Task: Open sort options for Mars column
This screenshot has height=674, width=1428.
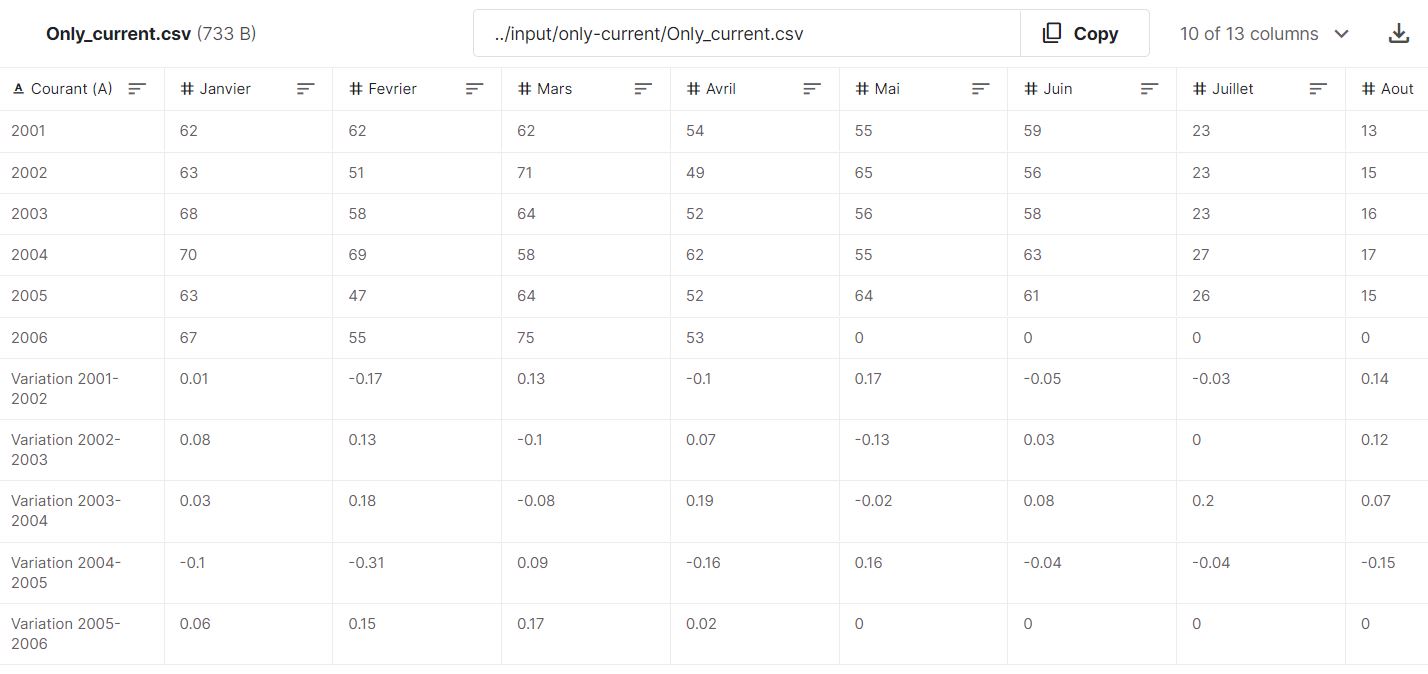Action: pyautogui.click(x=644, y=89)
